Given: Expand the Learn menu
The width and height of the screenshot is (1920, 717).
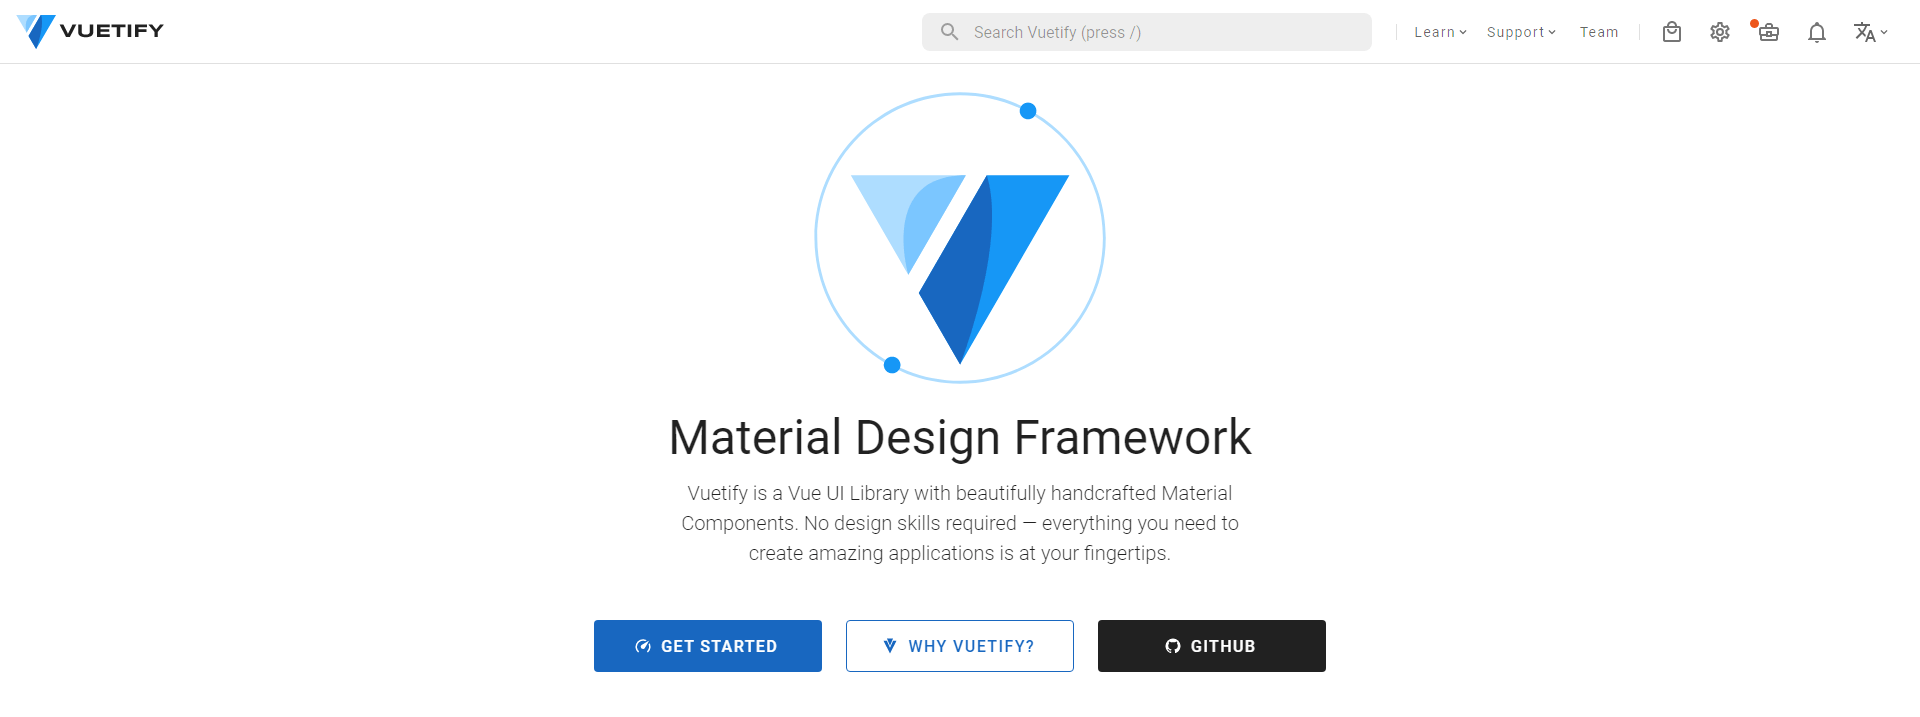Looking at the screenshot, I should pyautogui.click(x=1440, y=32).
